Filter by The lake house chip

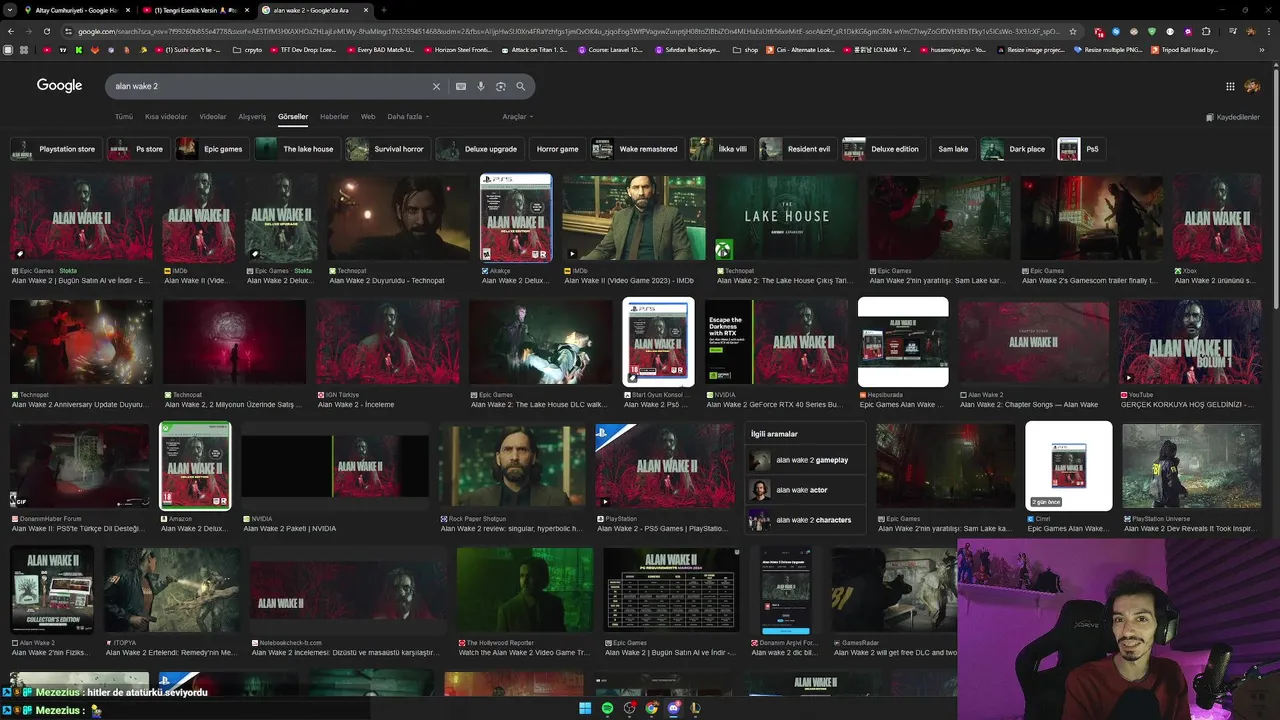tap(296, 149)
